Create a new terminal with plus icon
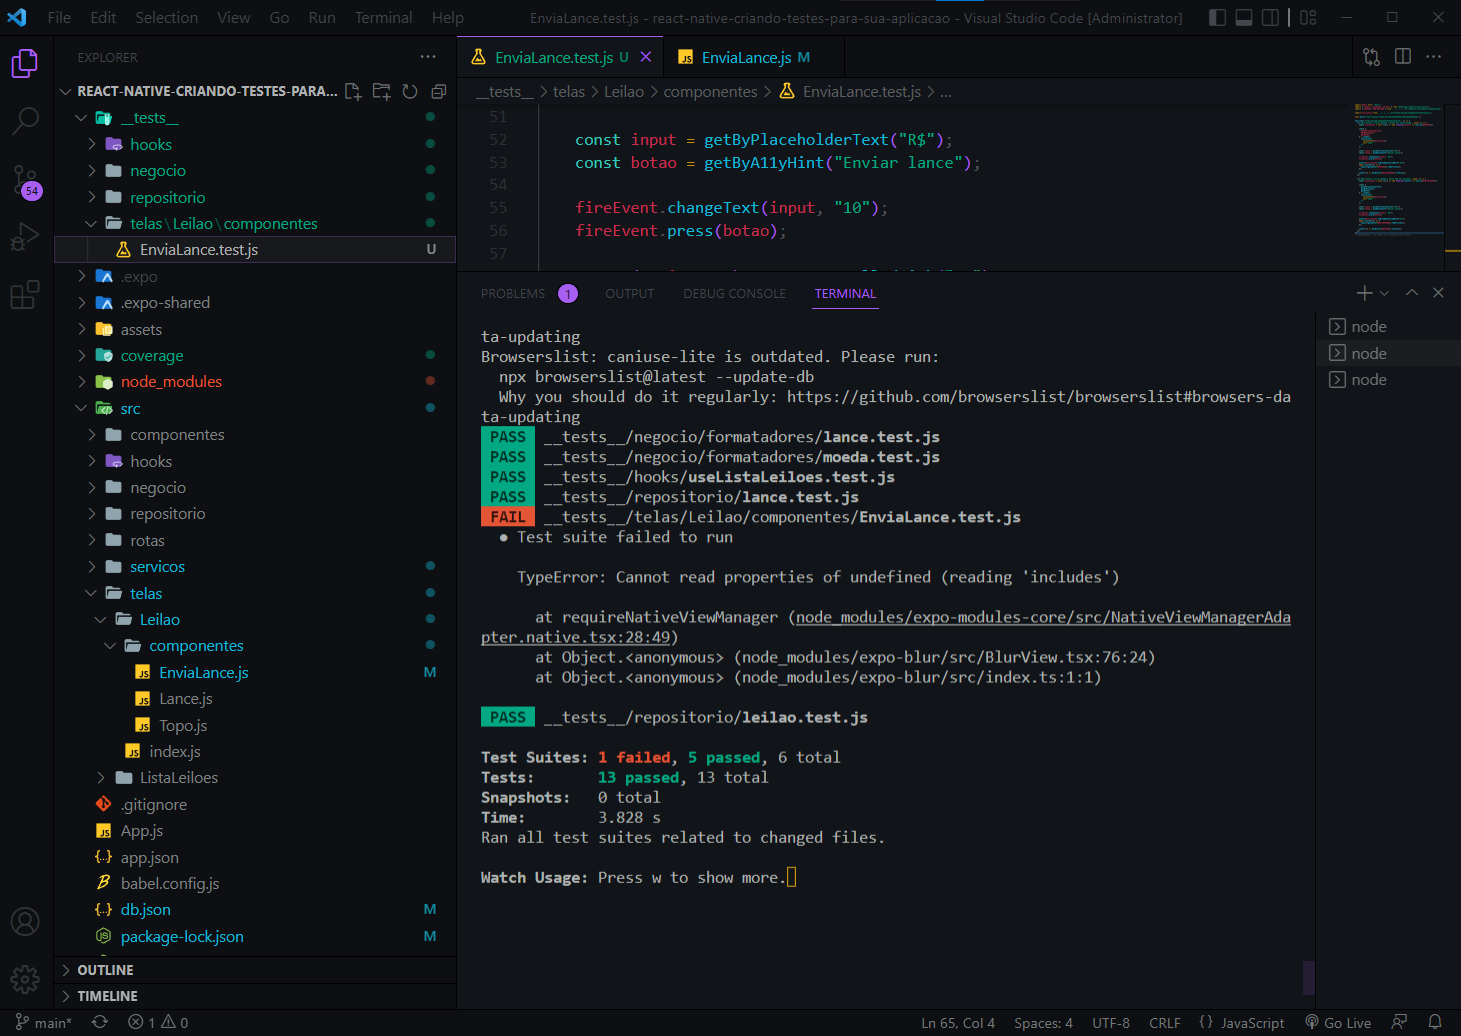Screen dimensions: 1461x1036 (1364, 293)
